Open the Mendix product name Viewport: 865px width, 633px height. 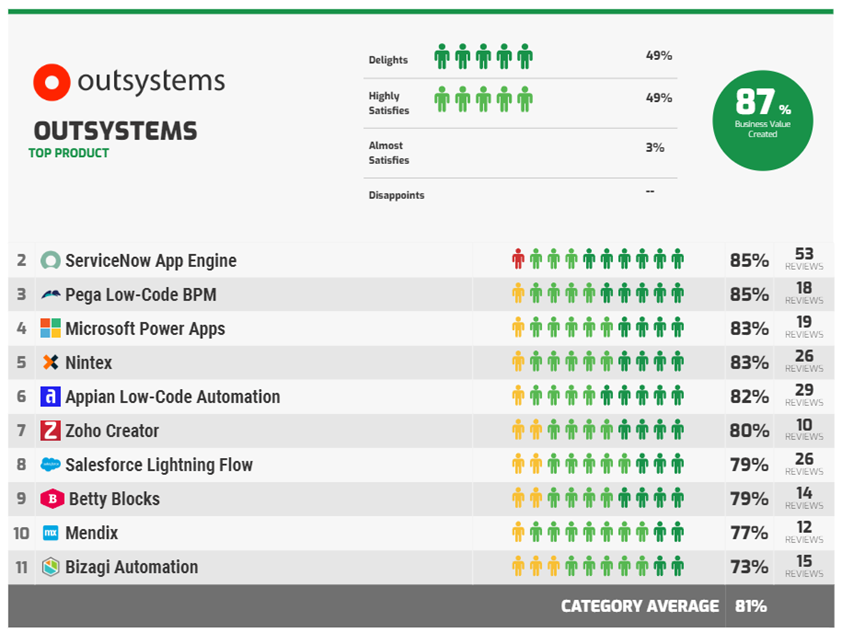pos(92,533)
